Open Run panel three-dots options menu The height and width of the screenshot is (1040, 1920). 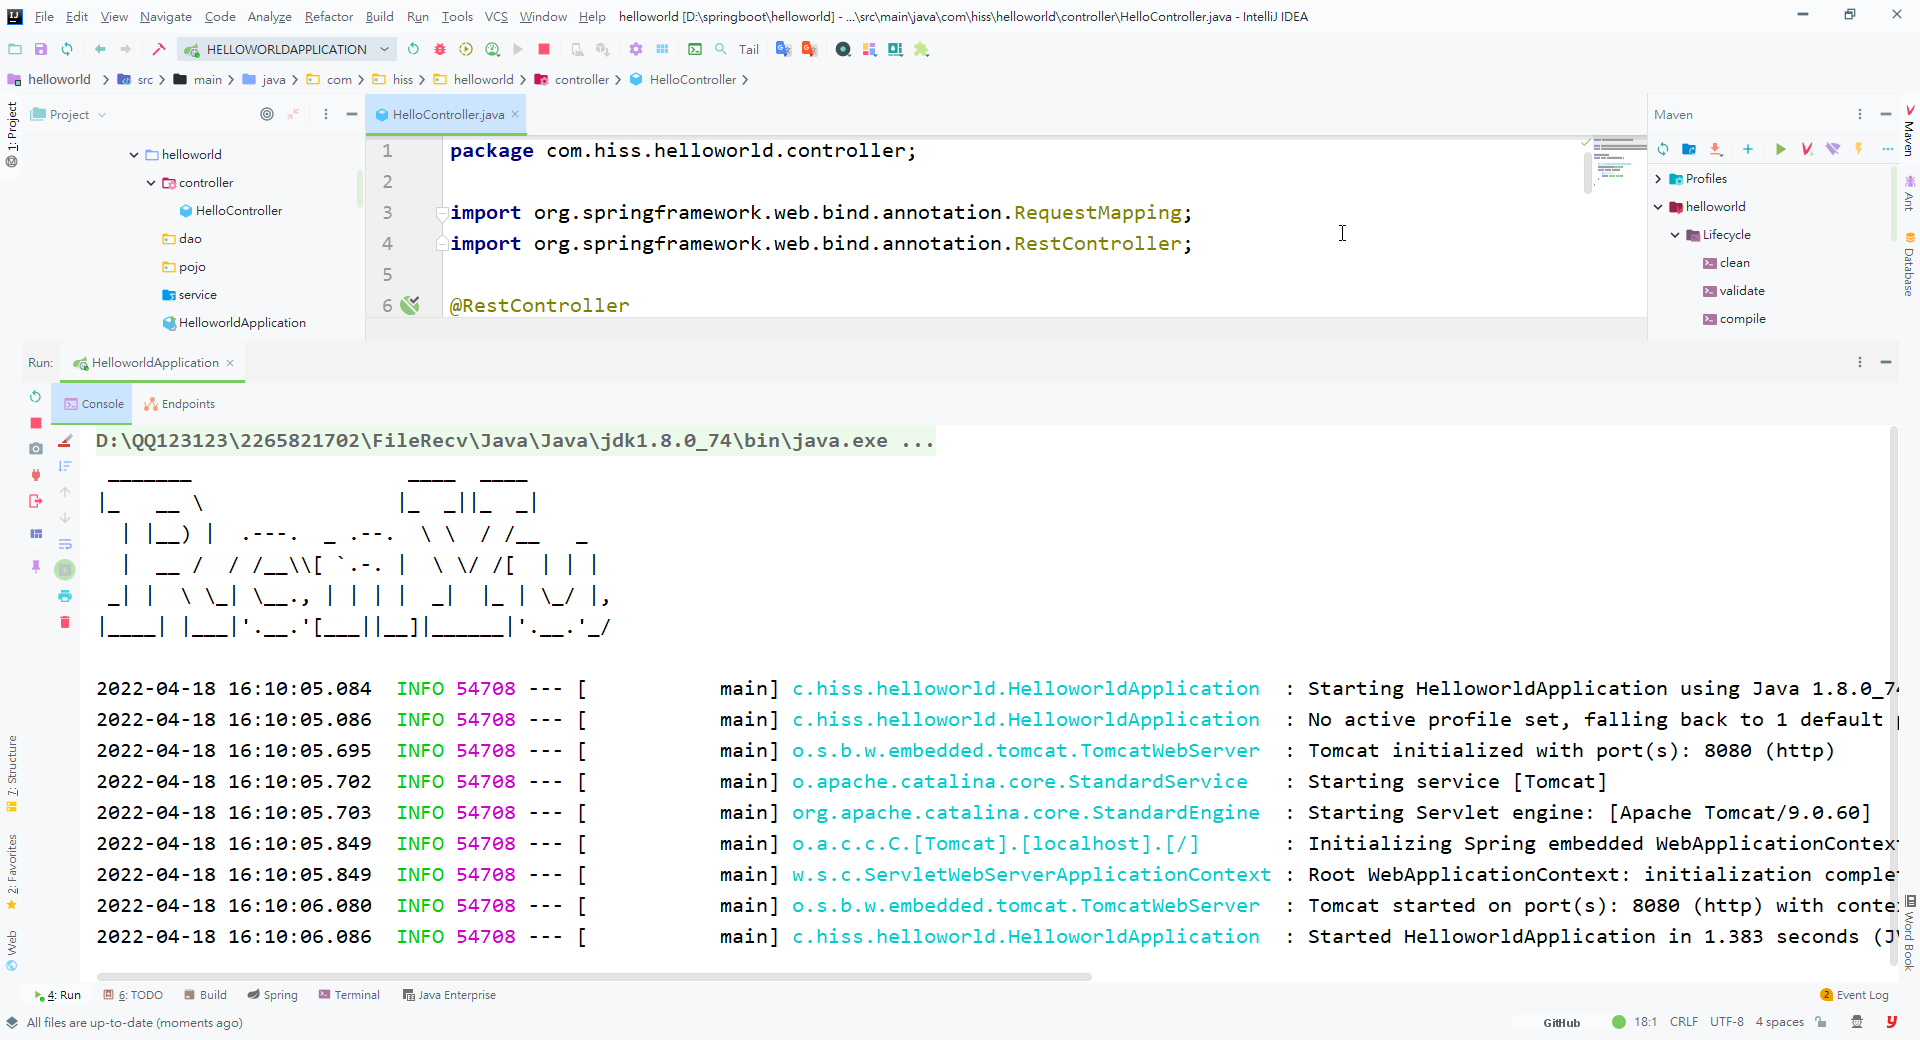[1860, 362]
